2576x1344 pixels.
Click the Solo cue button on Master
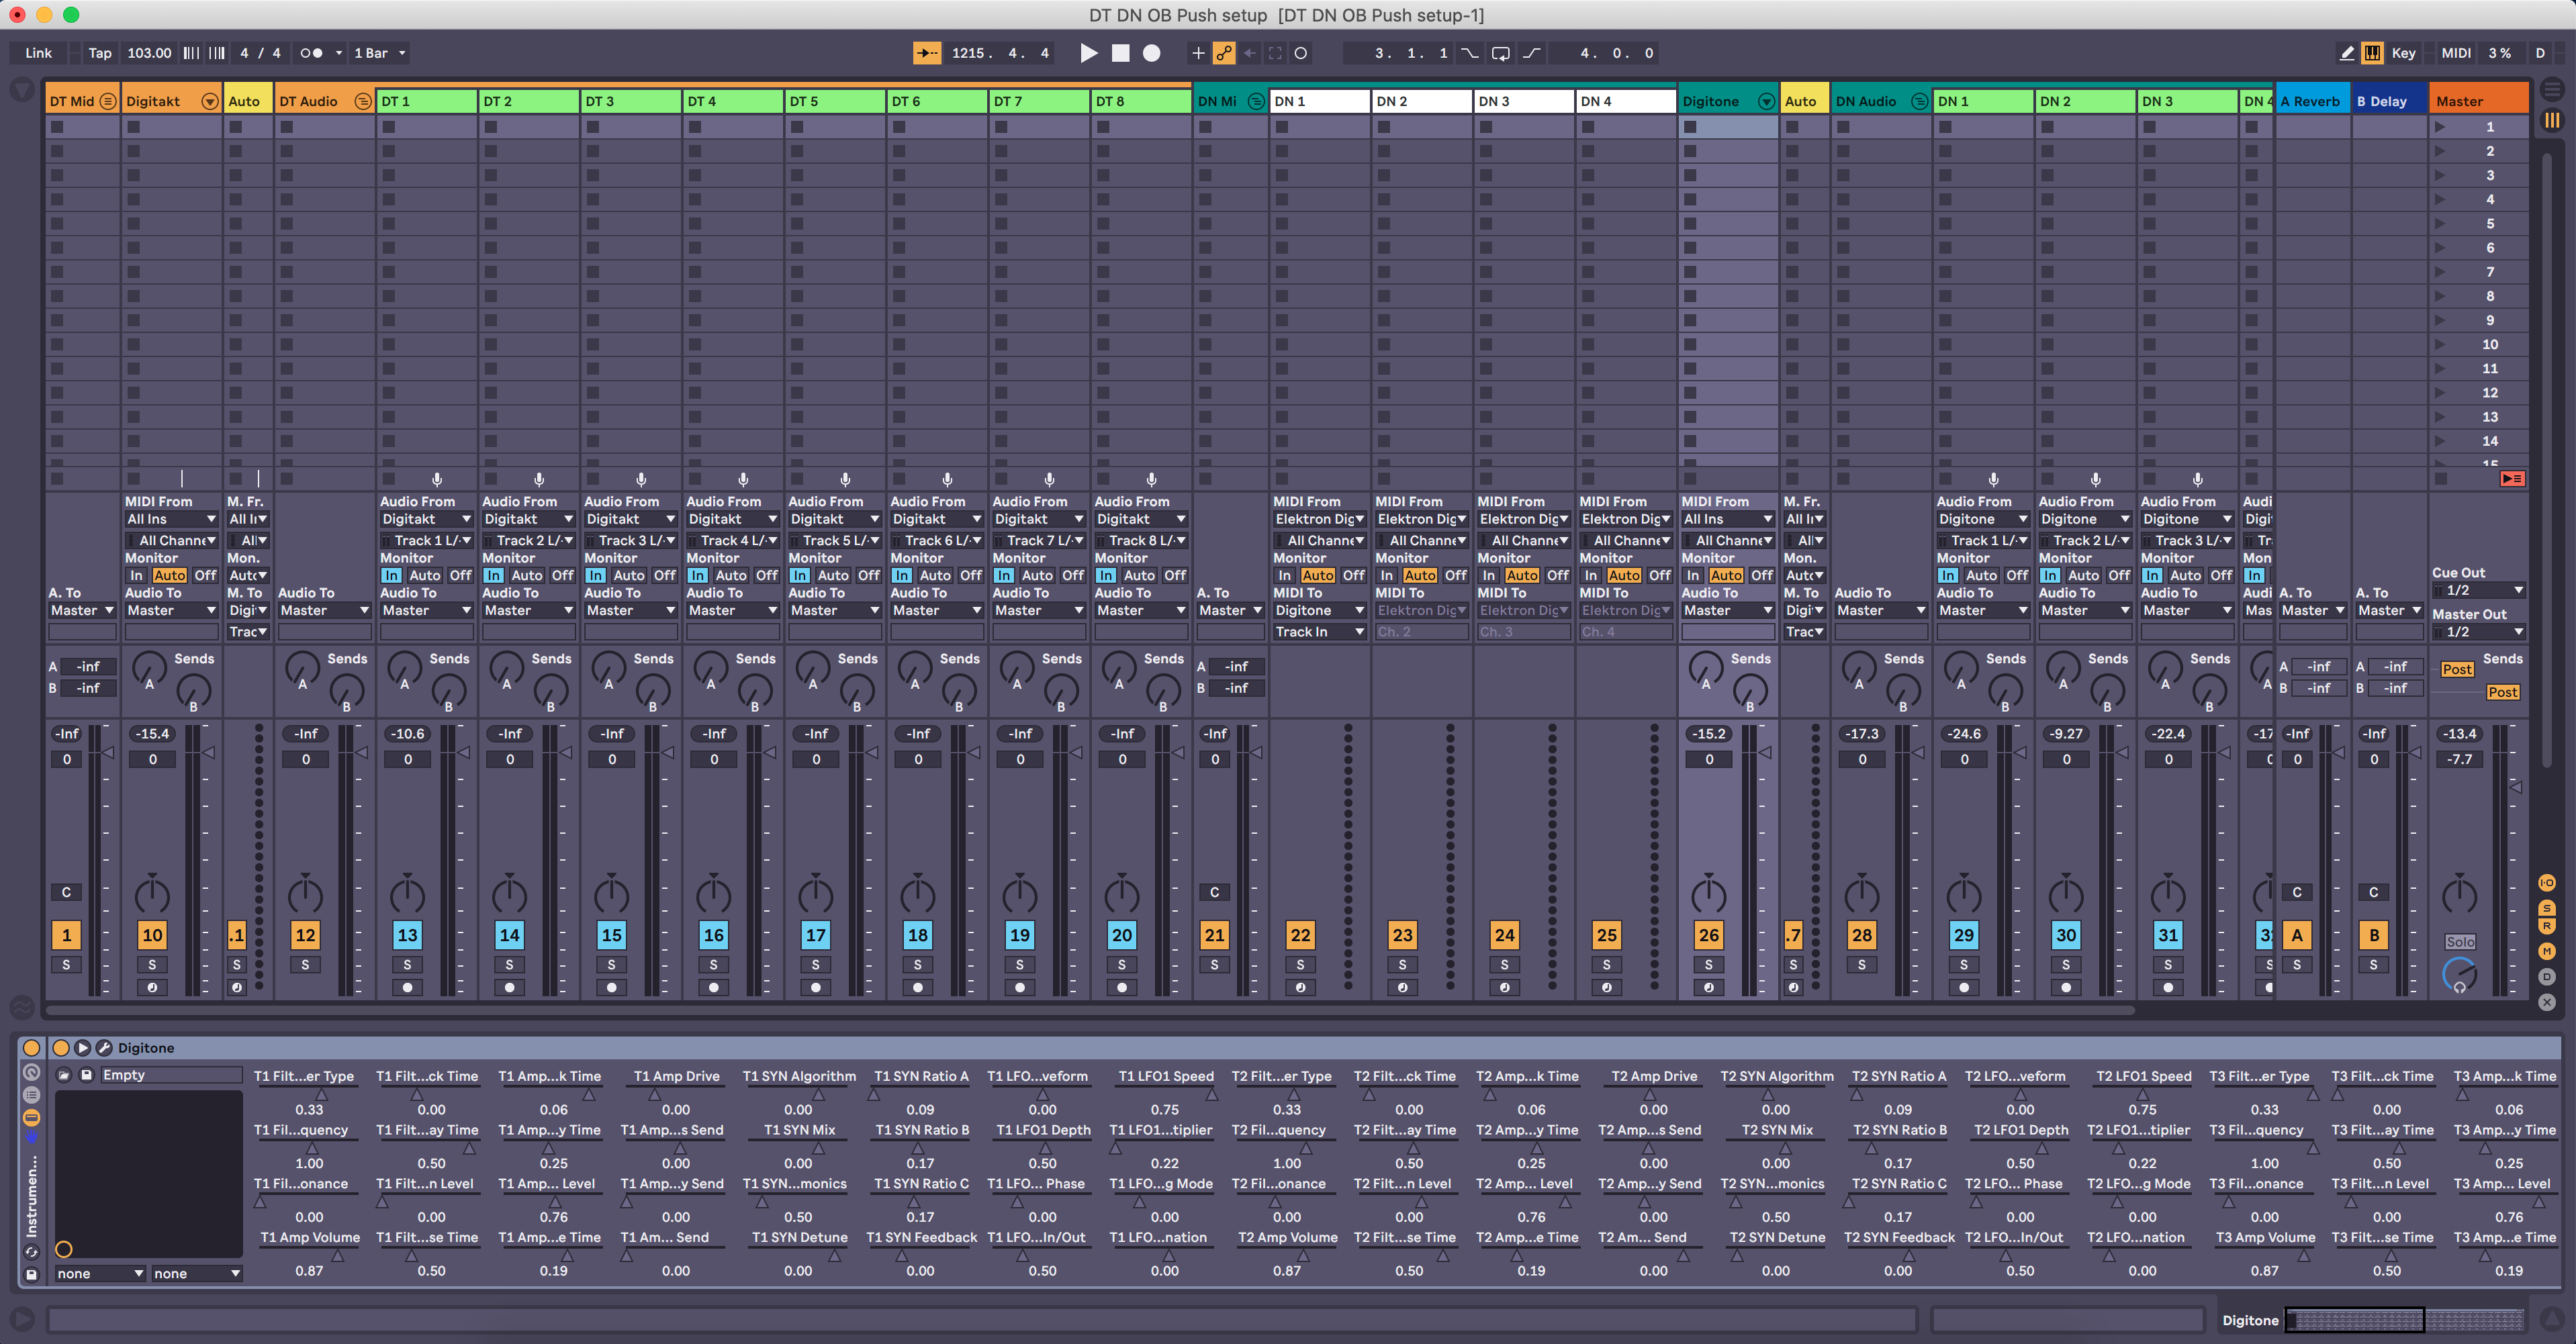pyautogui.click(x=2460, y=942)
